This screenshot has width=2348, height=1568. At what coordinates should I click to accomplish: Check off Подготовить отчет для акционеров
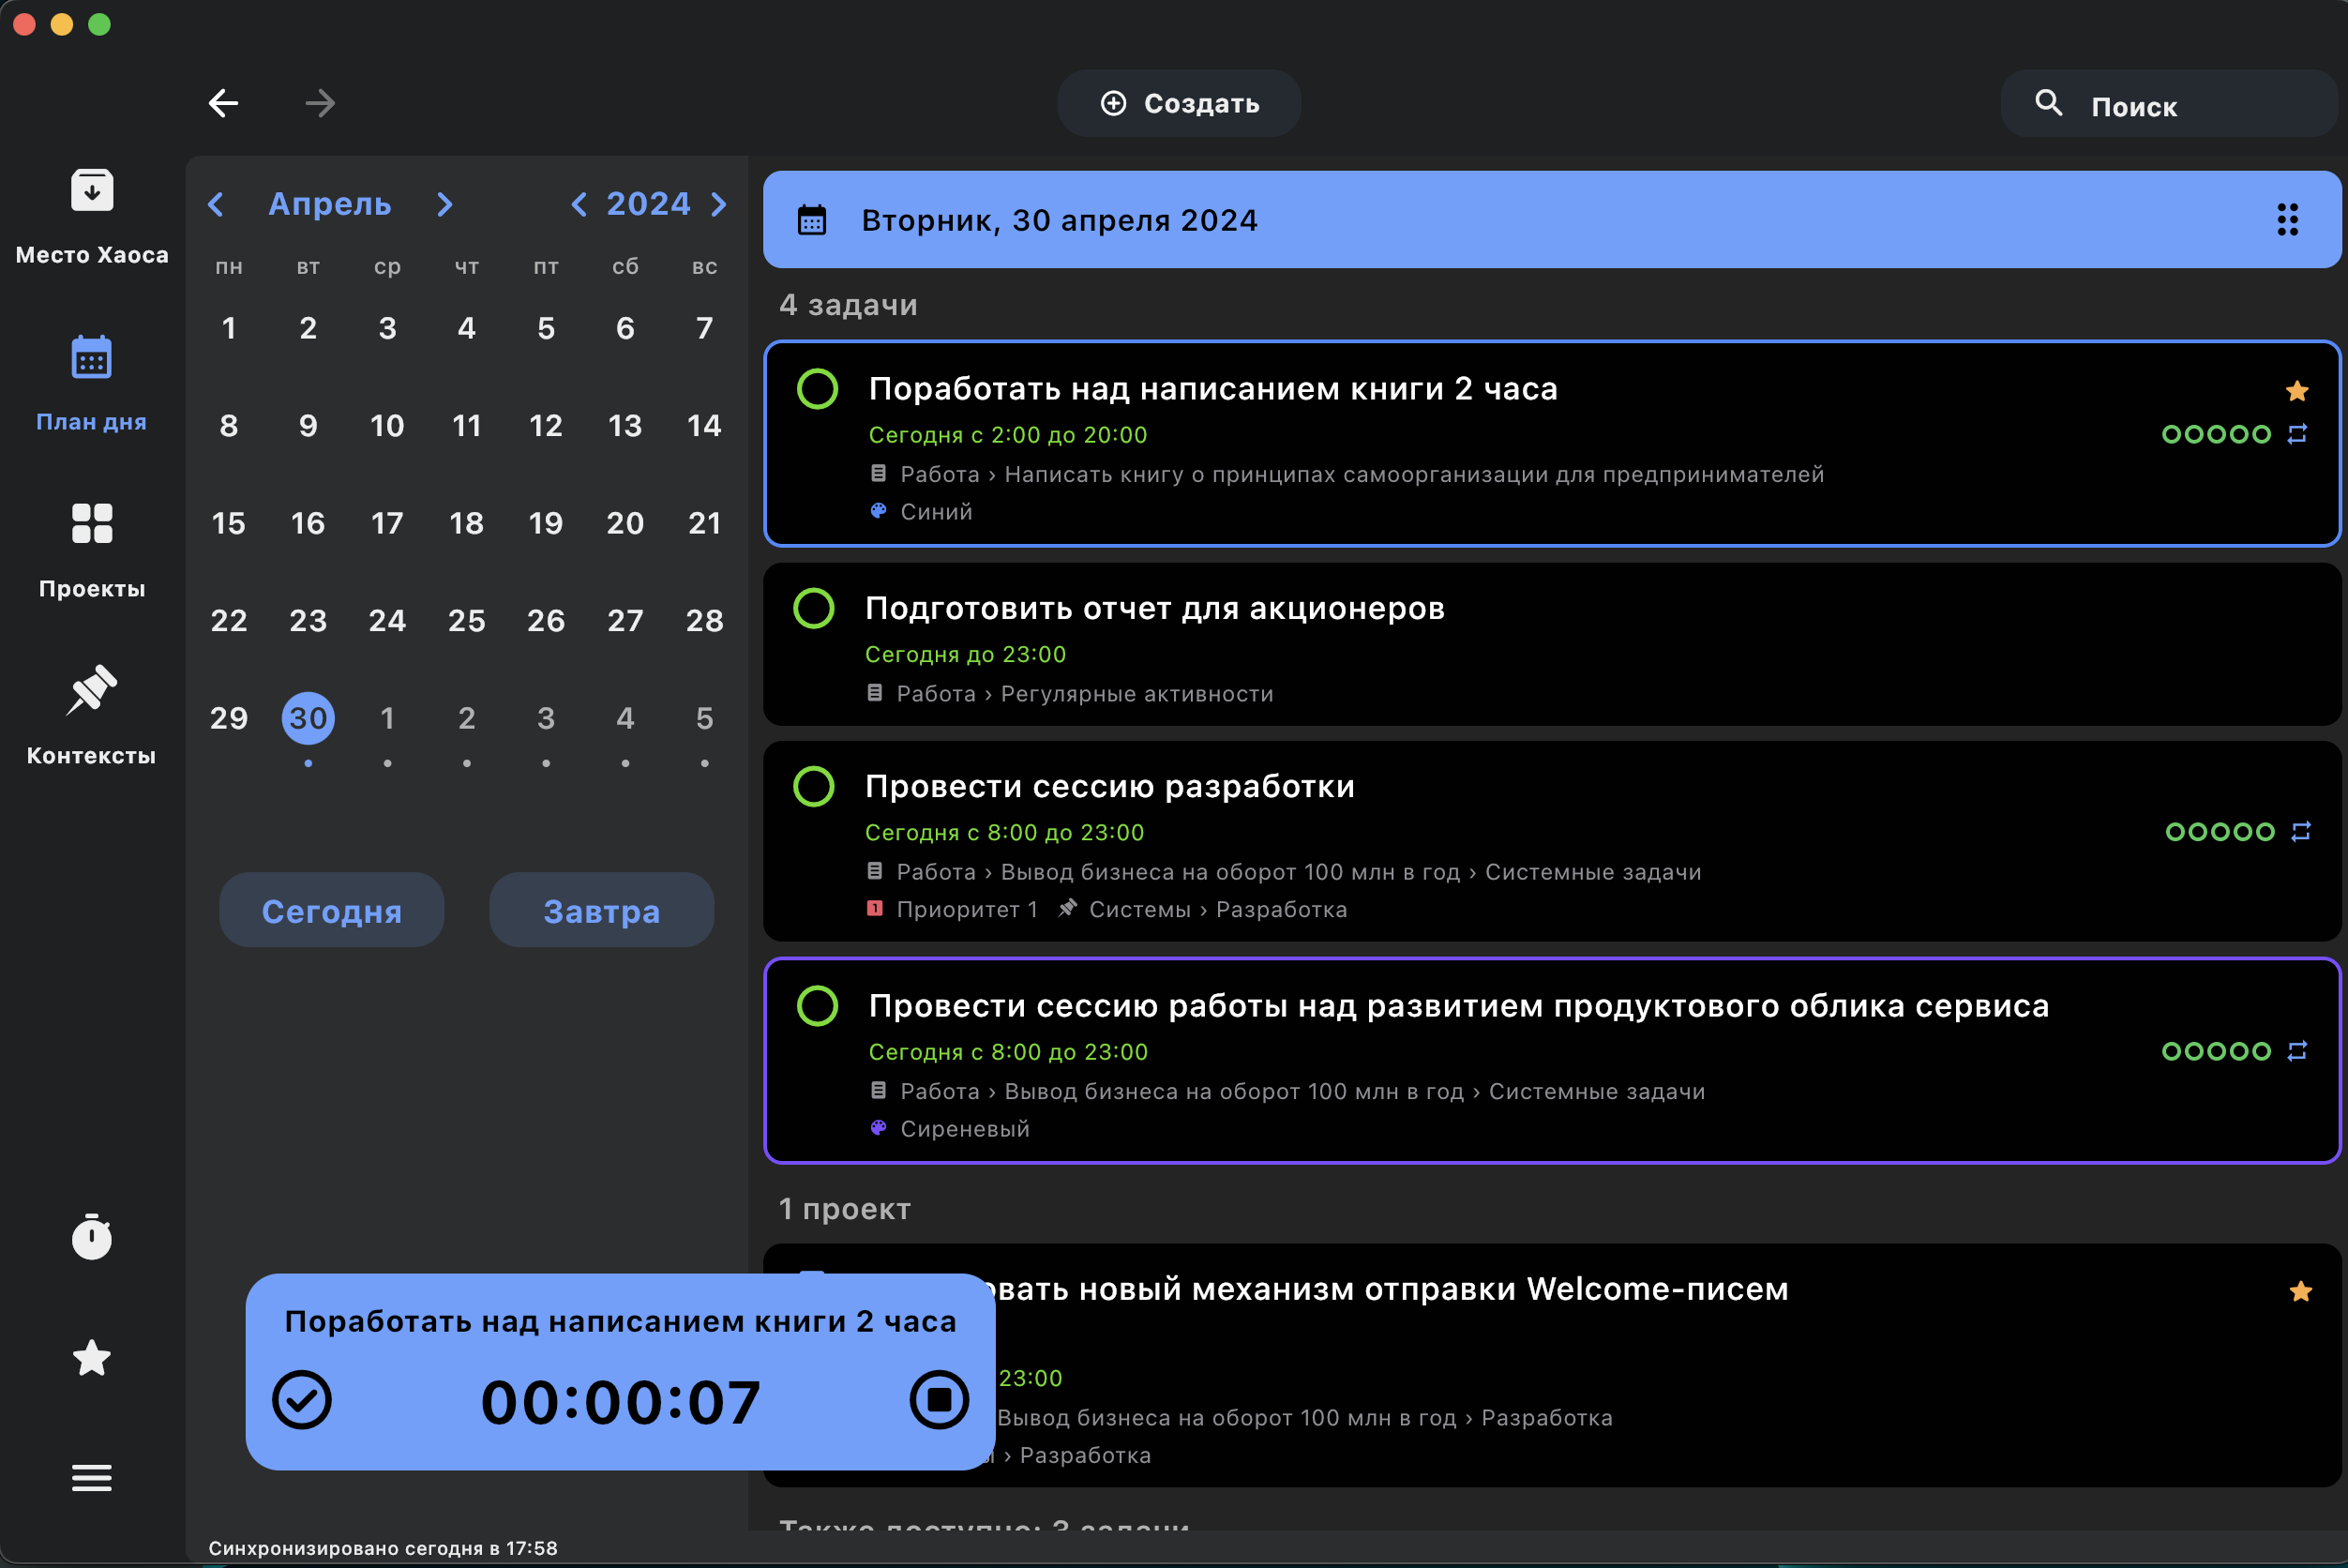coord(813,608)
